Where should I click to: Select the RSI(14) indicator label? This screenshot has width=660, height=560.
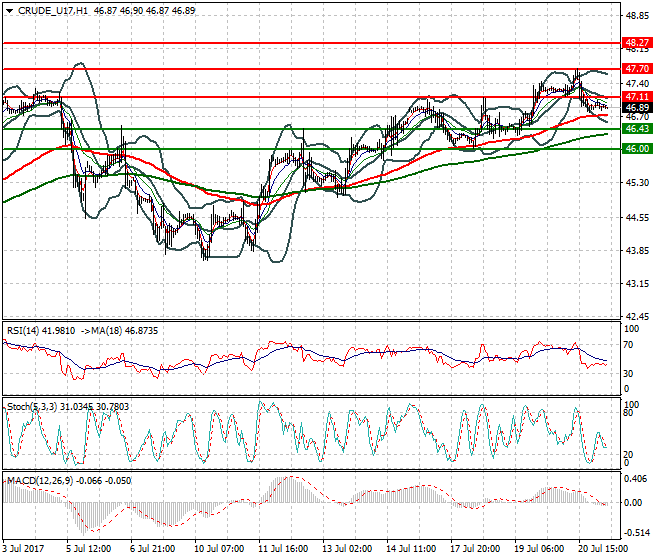tap(23, 331)
